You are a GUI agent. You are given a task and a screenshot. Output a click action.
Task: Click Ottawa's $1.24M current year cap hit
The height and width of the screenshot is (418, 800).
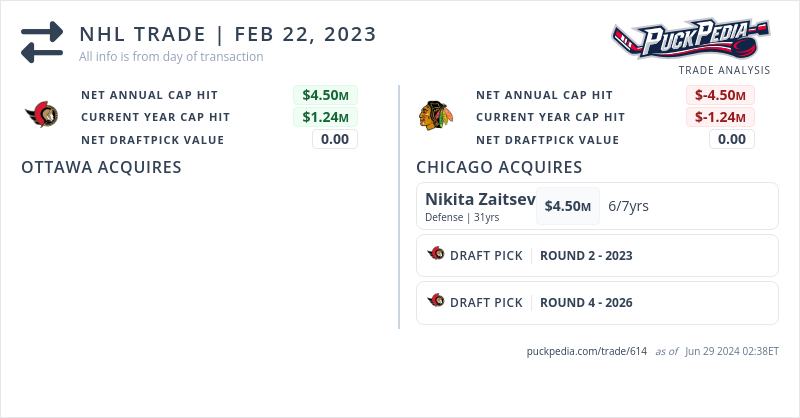pos(325,117)
